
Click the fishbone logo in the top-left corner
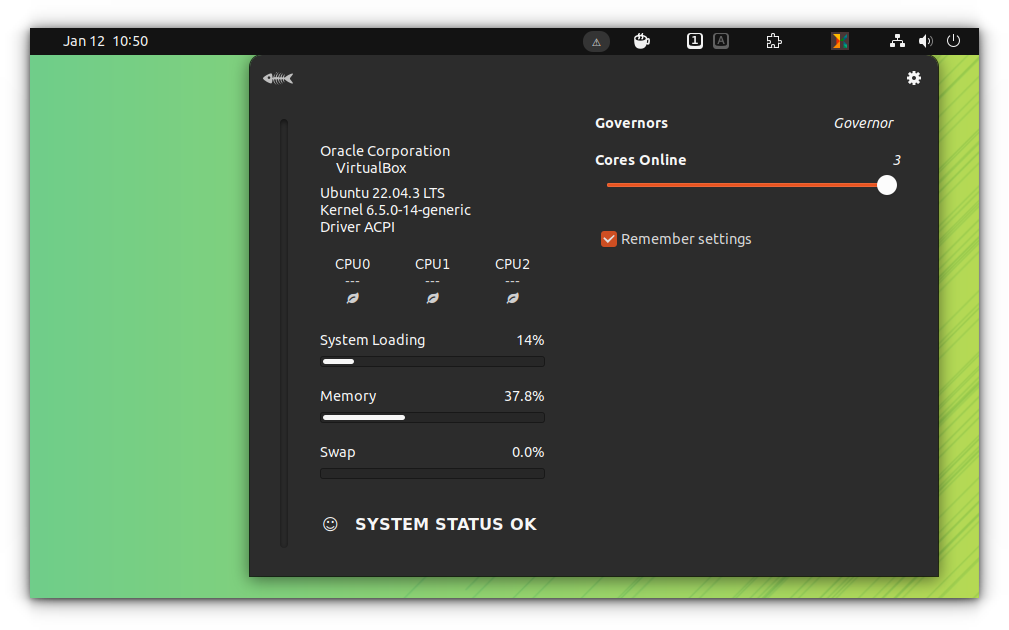point(277,77)
